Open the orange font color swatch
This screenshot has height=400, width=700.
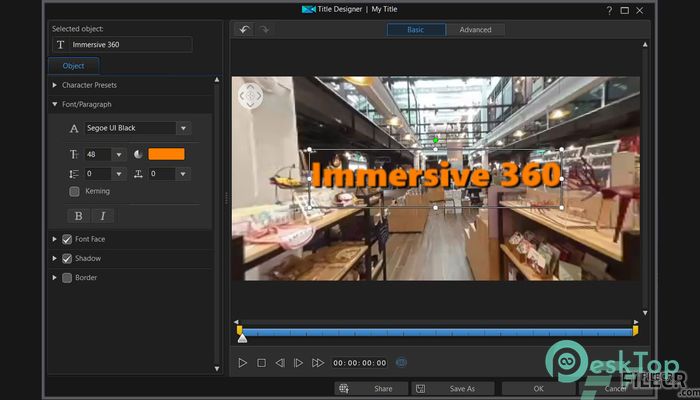166,154
